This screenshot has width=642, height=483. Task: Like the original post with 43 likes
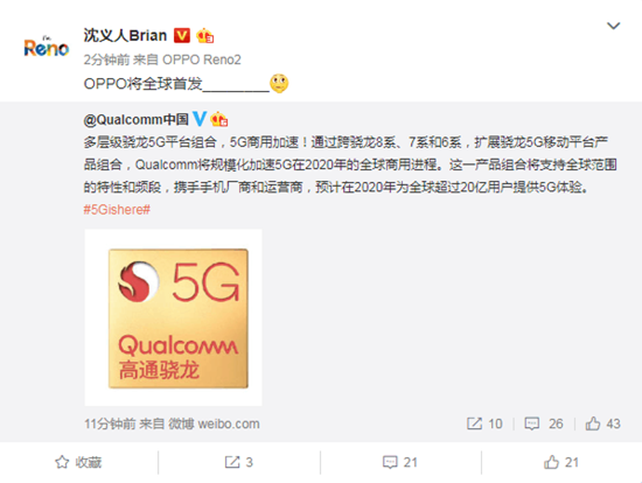603,424
